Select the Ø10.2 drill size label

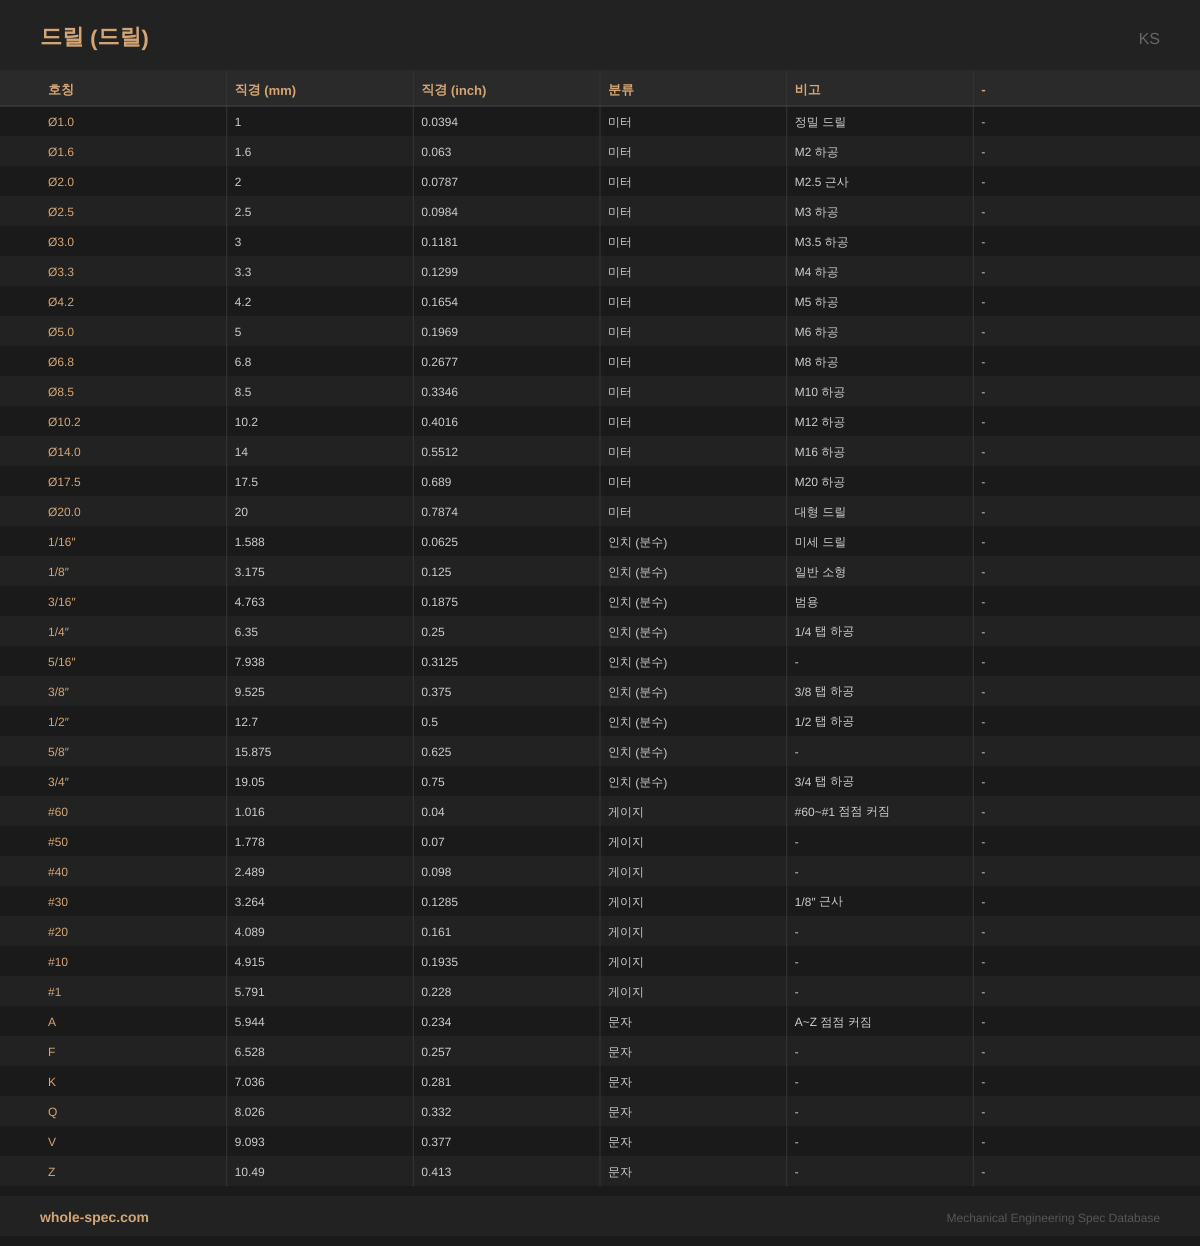coord(64,422)
